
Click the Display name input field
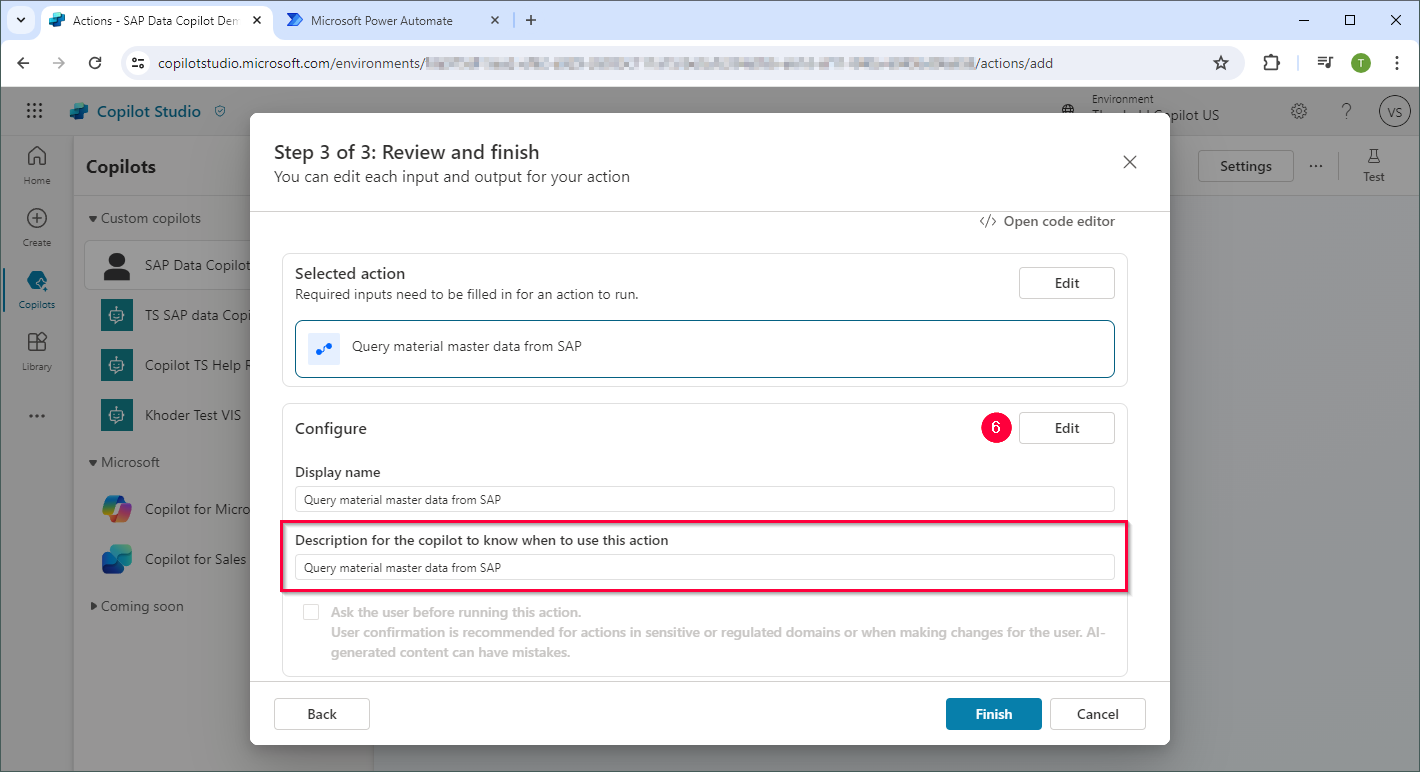pos(705,499)
